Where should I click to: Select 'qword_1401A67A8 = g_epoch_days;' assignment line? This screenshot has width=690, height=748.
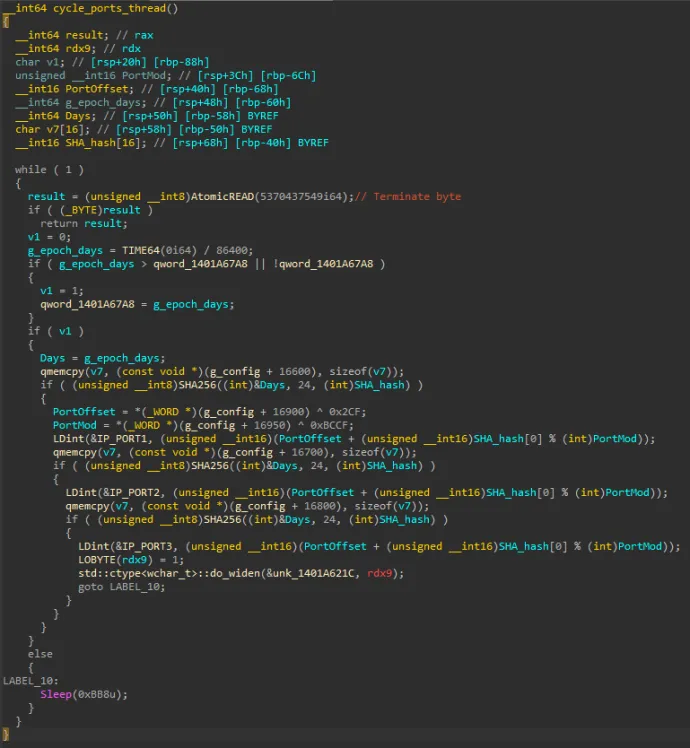tap(137, 304)
